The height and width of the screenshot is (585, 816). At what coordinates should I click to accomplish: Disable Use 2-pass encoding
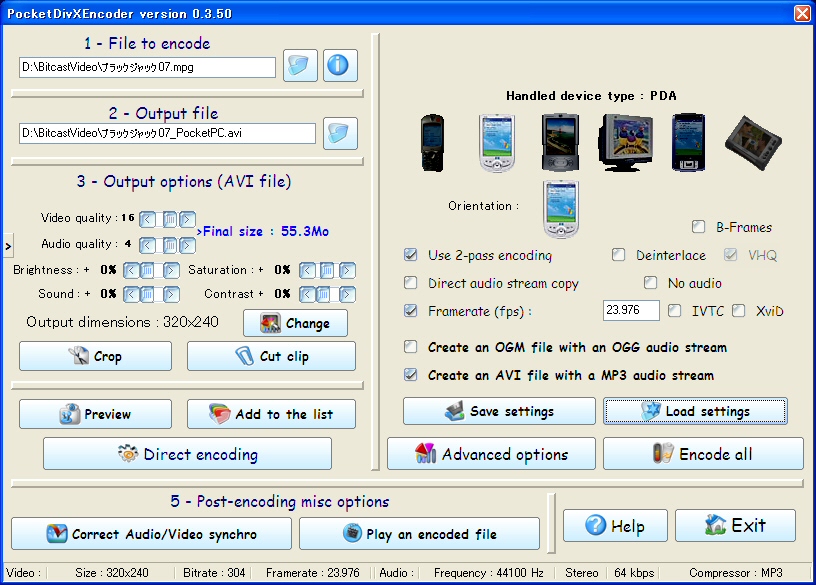[x=411, y=255]
